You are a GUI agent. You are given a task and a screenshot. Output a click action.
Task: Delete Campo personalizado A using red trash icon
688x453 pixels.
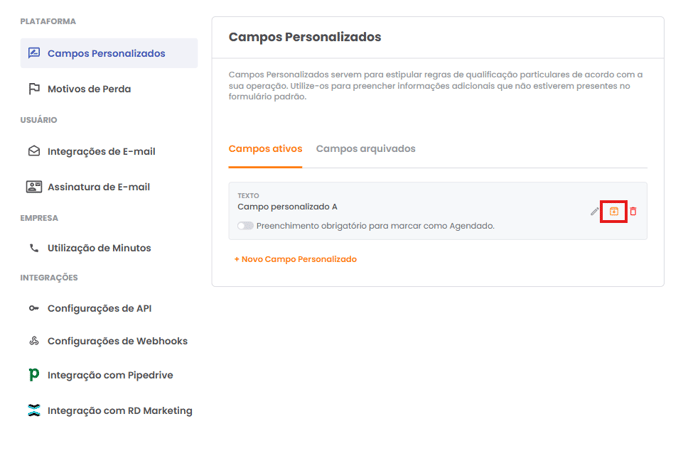click(x=633, y=212)
